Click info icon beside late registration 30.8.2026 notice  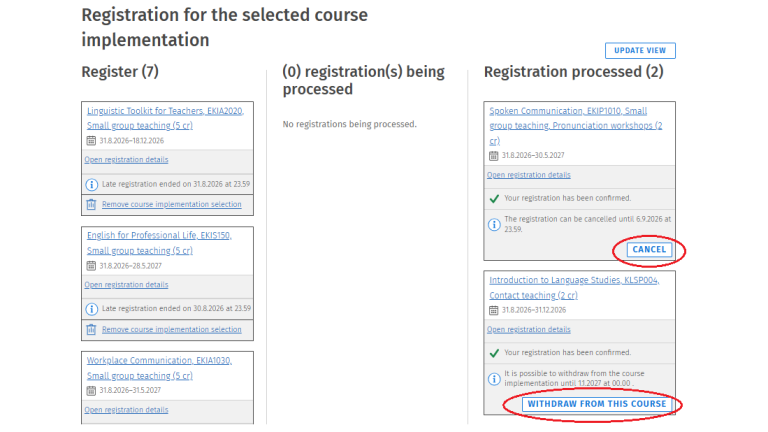(92, 309)
